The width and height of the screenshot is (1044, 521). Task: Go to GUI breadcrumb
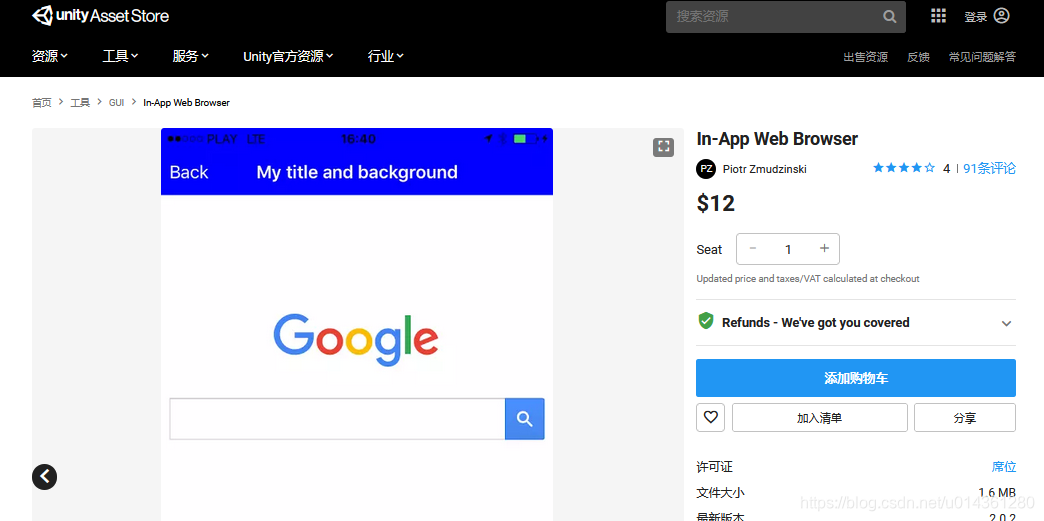pos(117,103)
